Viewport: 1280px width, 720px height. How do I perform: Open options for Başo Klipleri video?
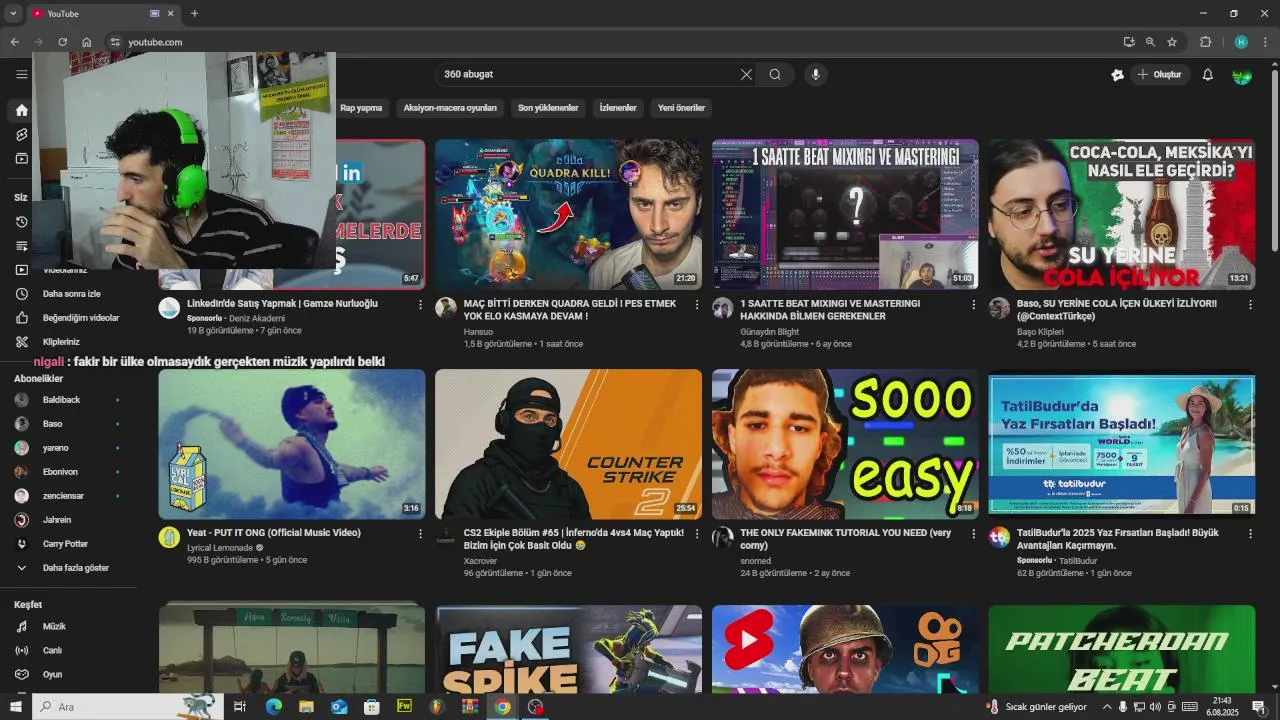1250,304
